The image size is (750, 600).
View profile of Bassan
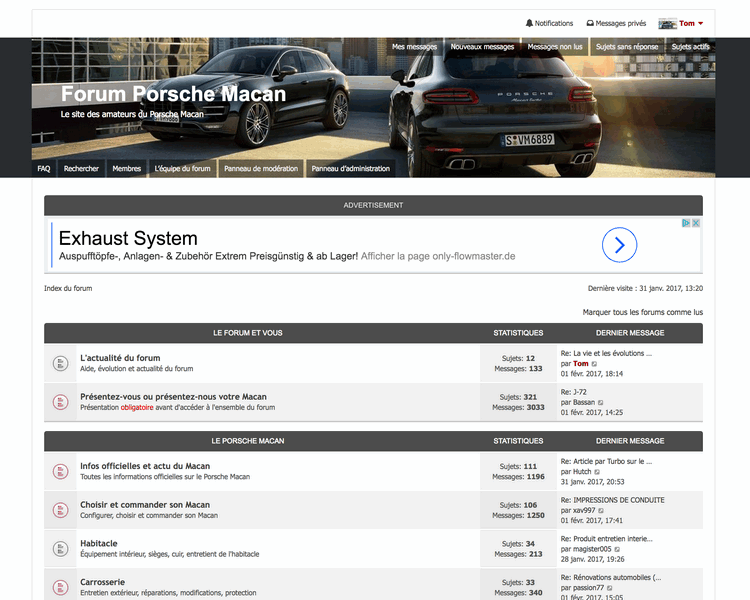tap(584, 402)
